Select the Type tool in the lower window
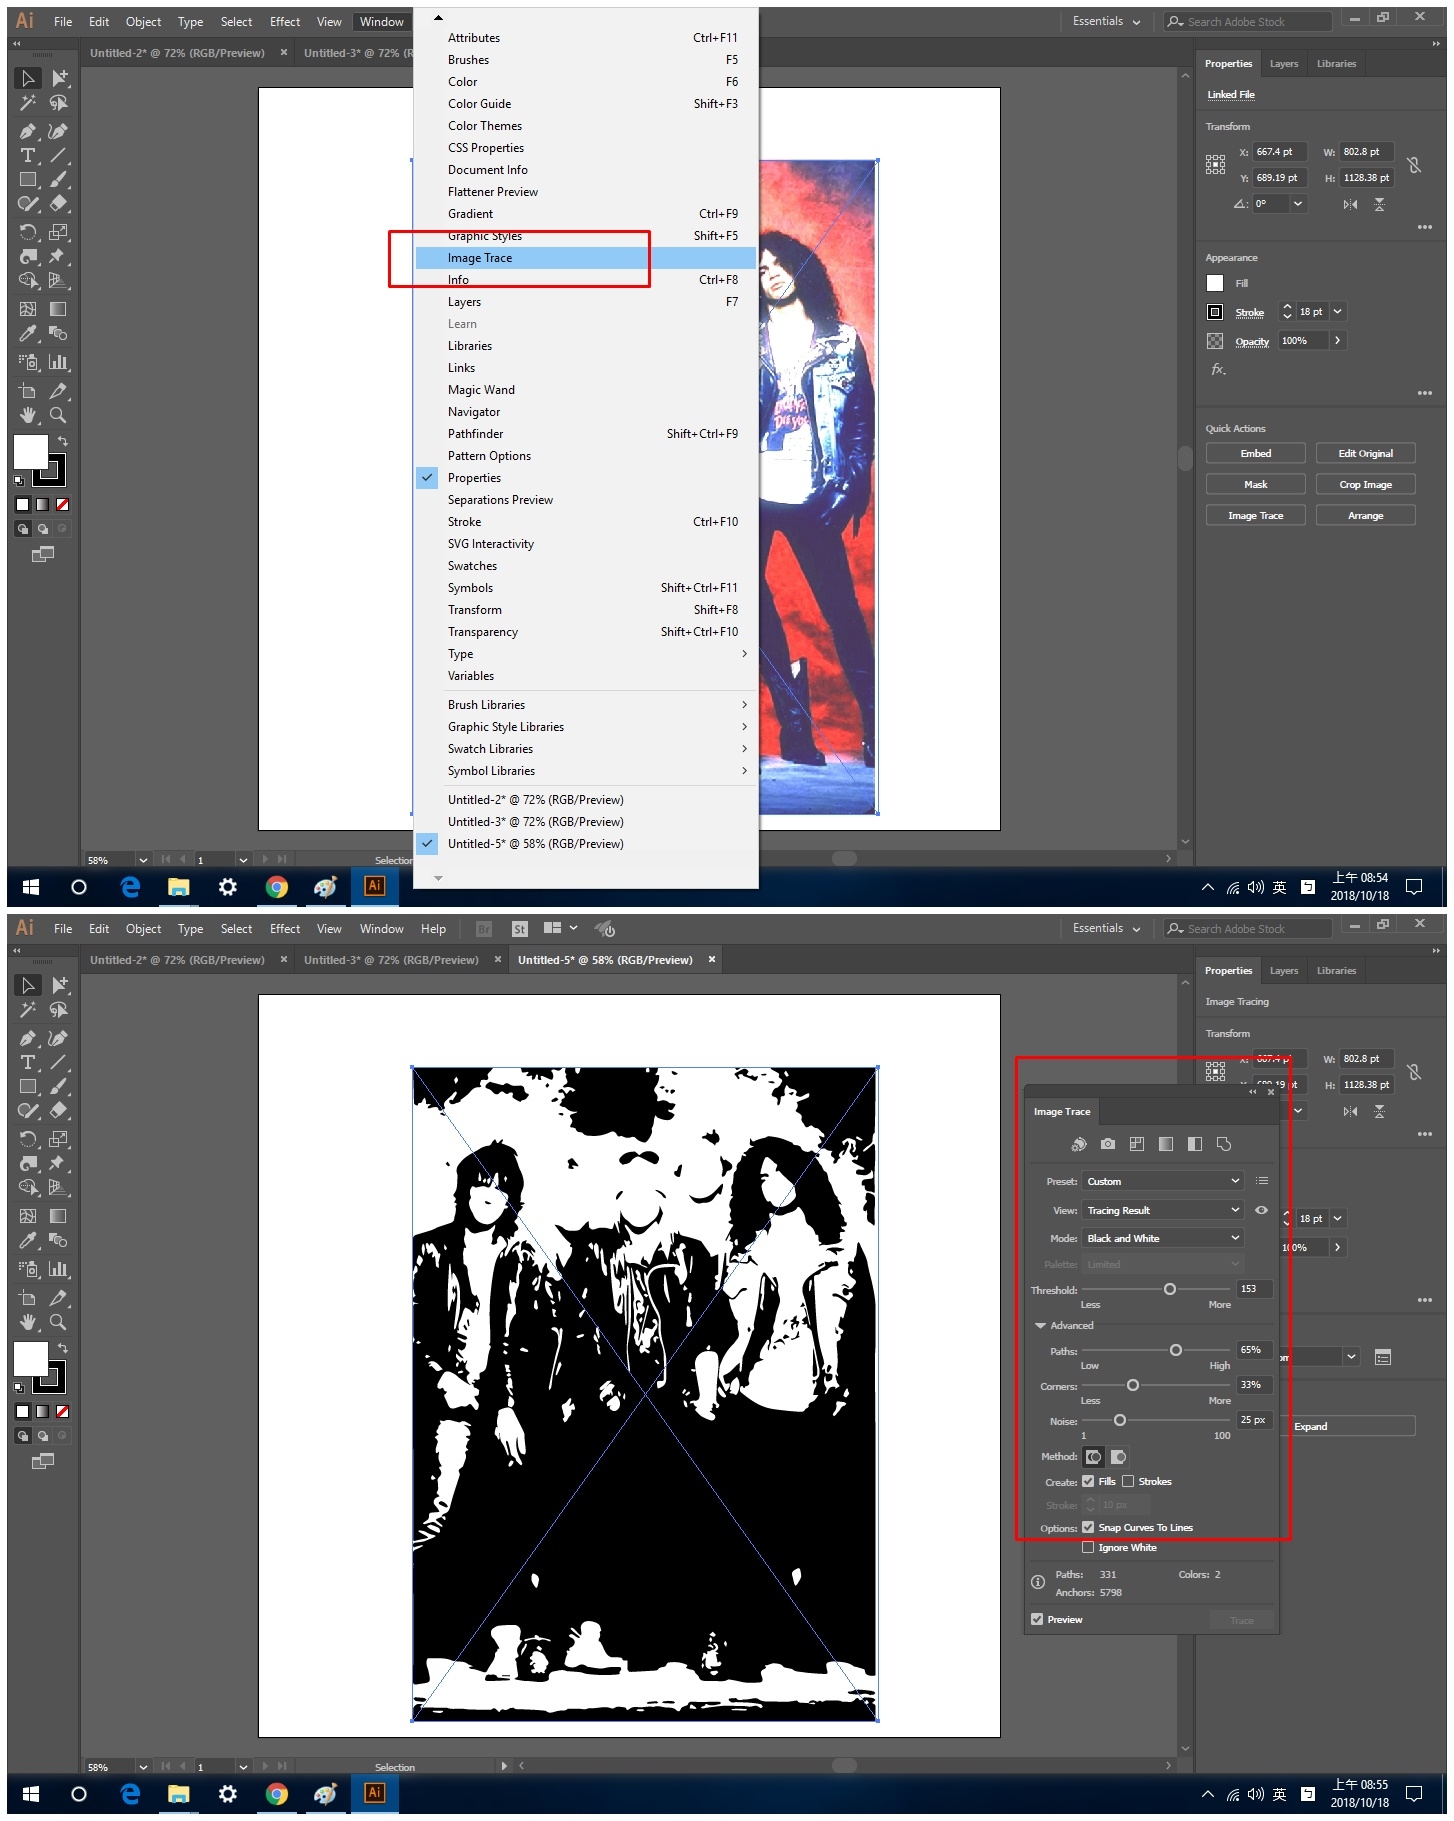Image resolution: width=1454 pixels, height=1821 pixels. tap(28, 1062)
